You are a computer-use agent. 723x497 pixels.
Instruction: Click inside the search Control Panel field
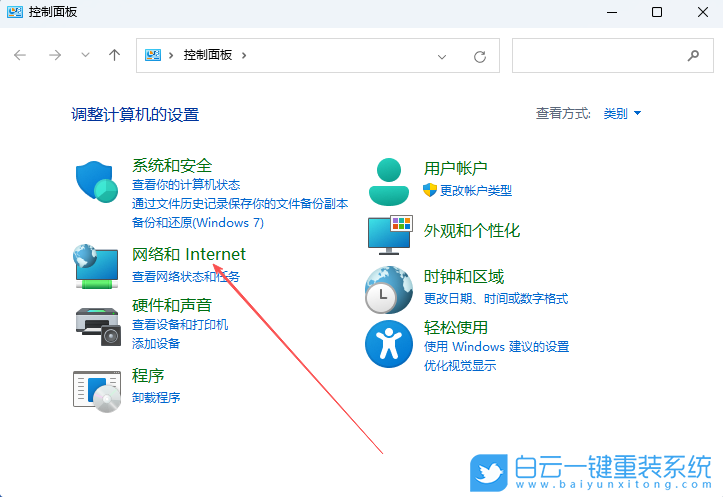(x=613, y=55)
